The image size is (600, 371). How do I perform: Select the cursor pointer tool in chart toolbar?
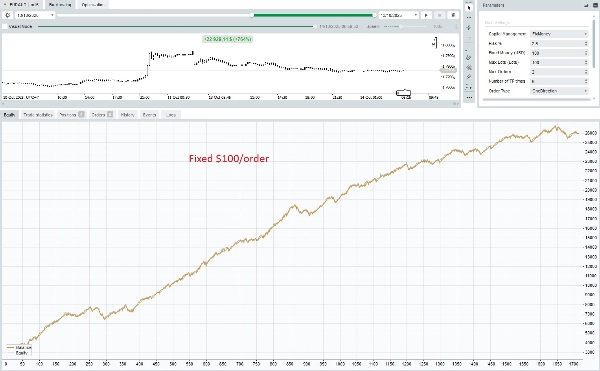click(469, 8)
